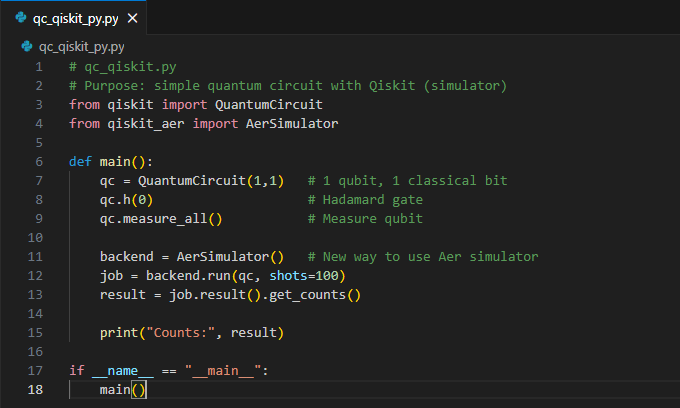Click the main() call on line 18
680x408 pixels.
tap(122, 389)
